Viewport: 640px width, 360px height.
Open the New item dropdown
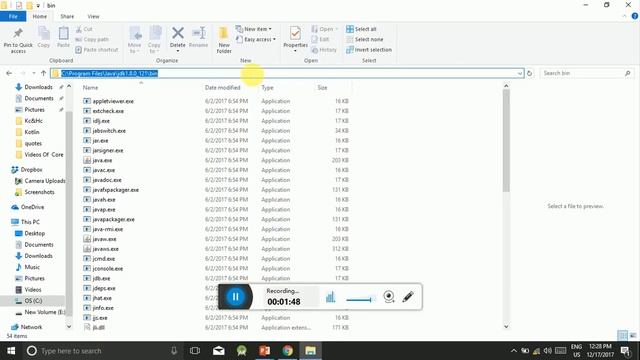point(254,29)
